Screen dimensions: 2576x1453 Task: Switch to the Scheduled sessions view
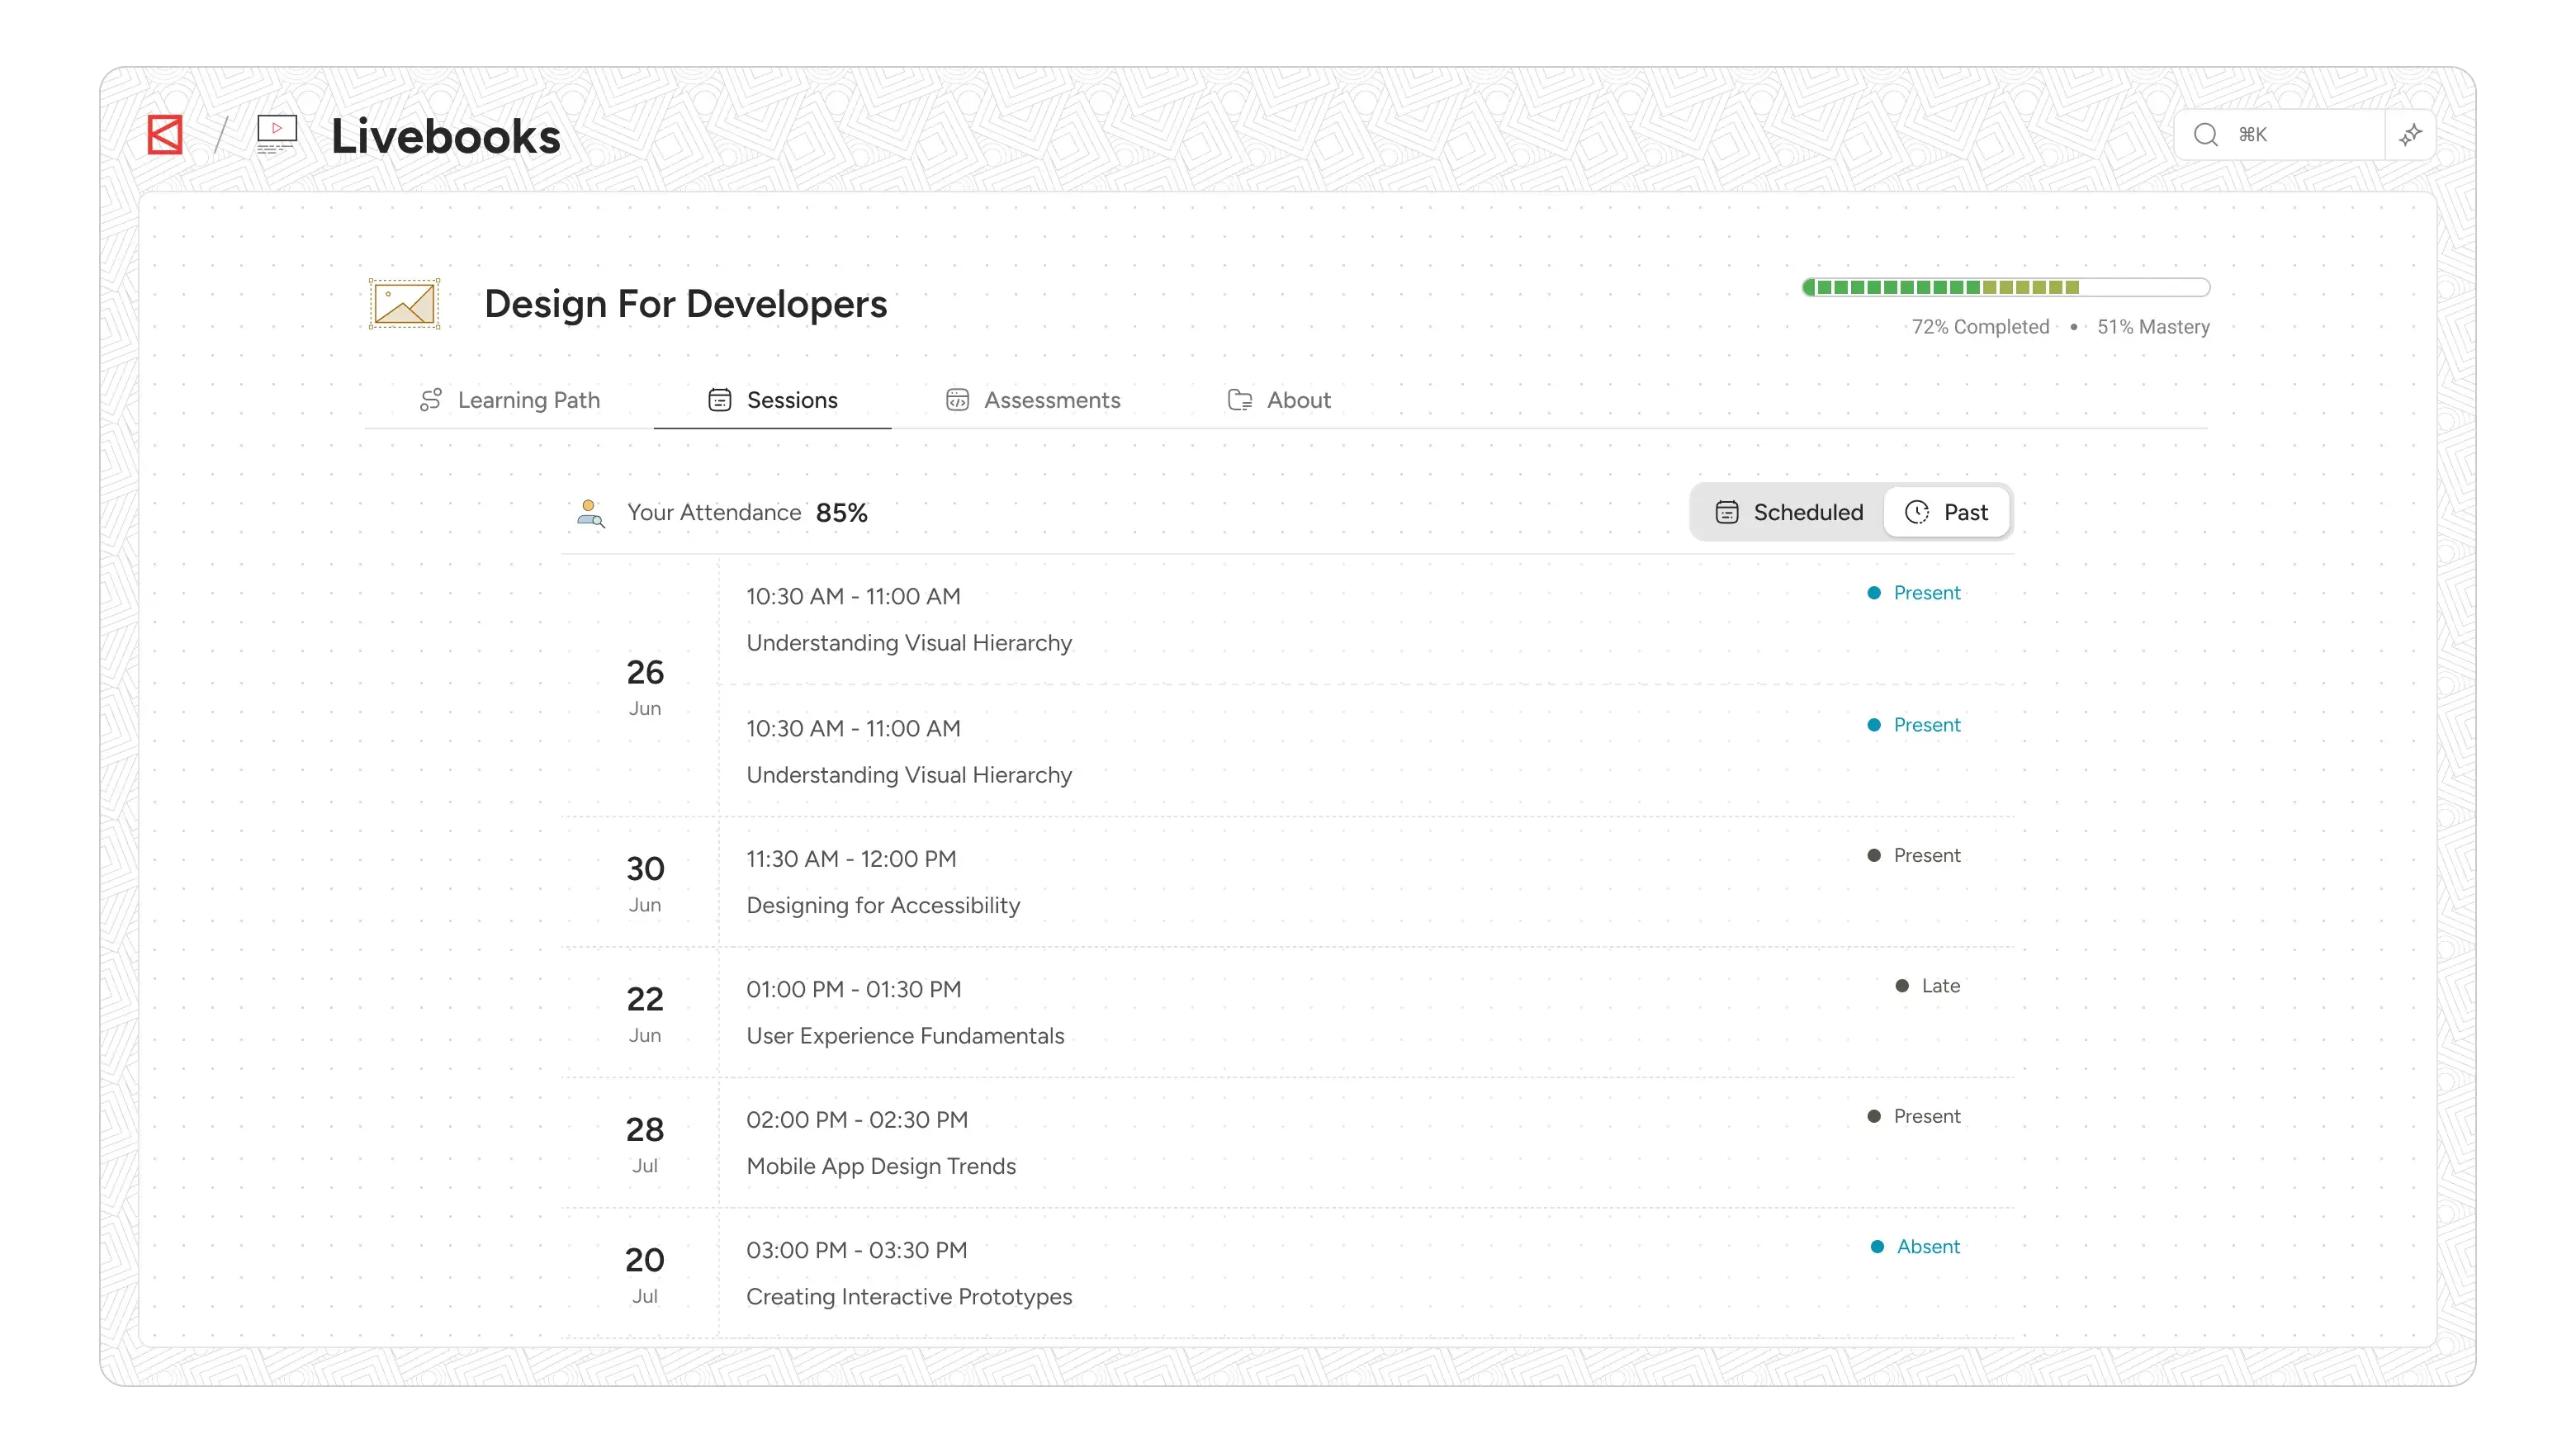click(1788, 512)
